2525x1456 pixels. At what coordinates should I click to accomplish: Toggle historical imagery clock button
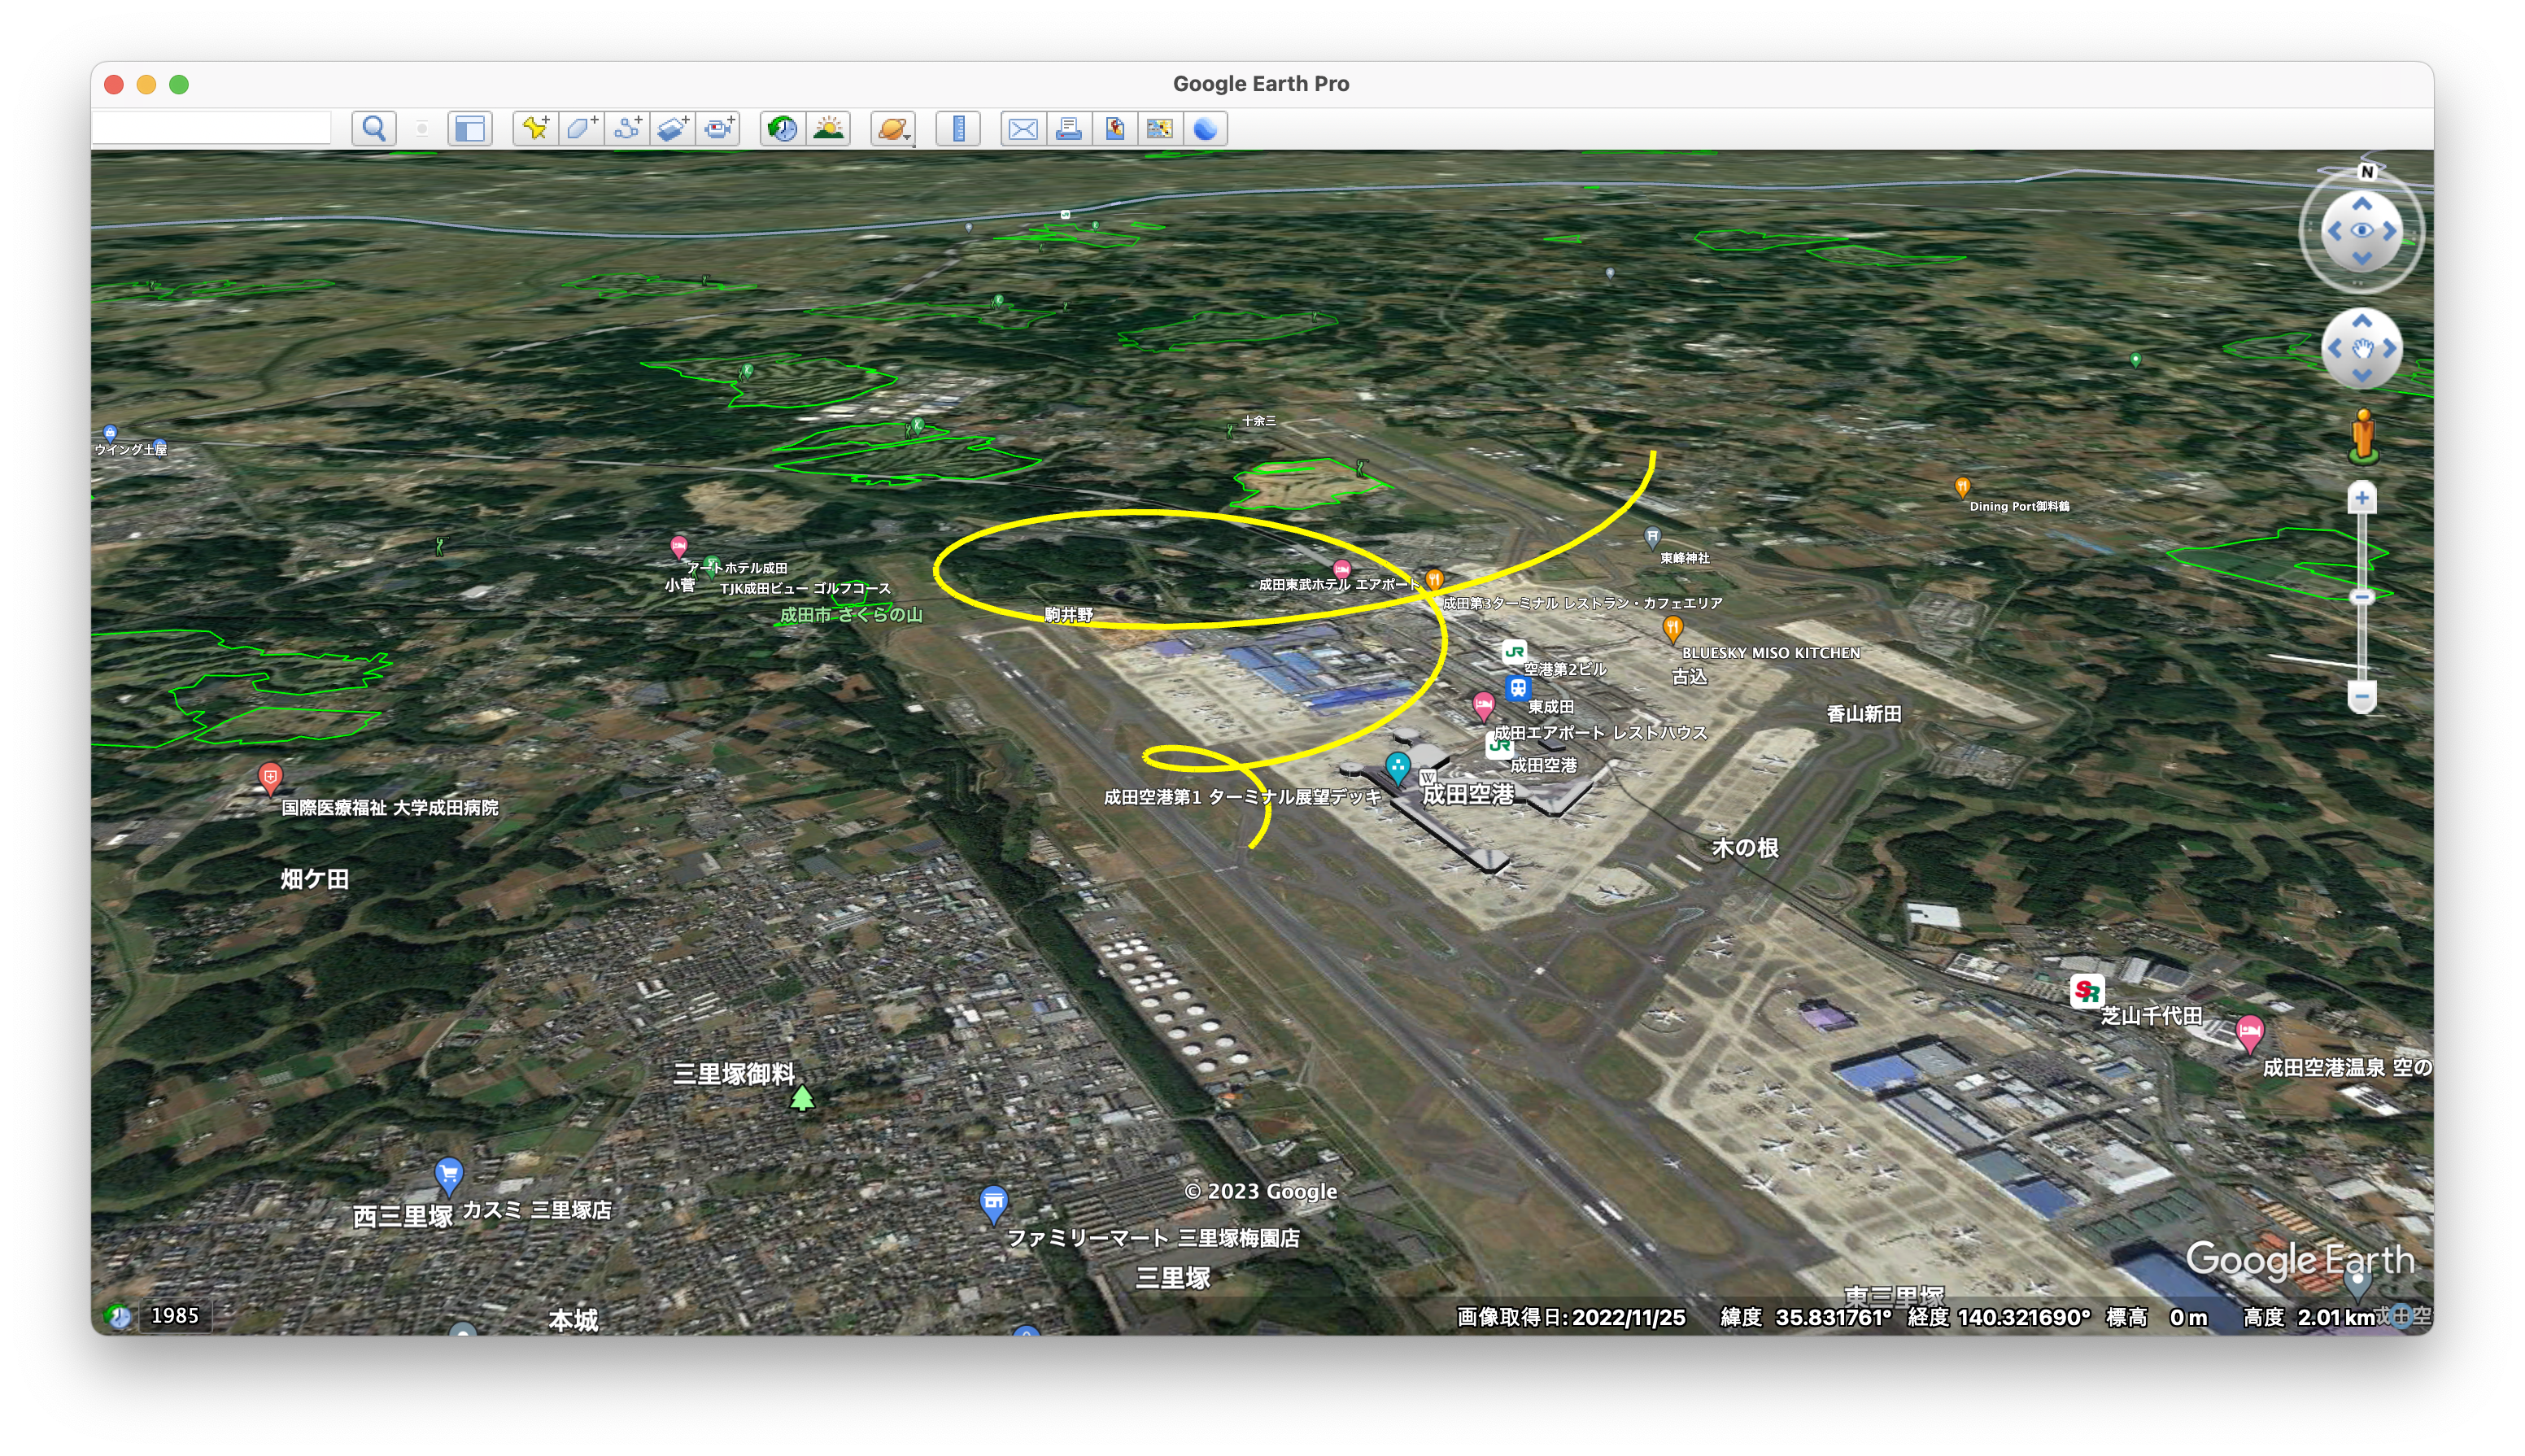(783, 129)
